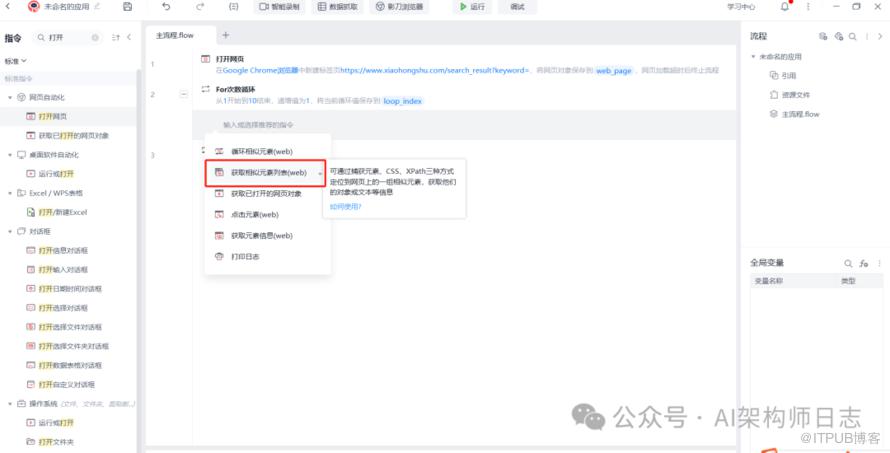This screenshot has width=890, height=453.
Task: Collapse the 网页自动化 category
Action: coord(10,98)
